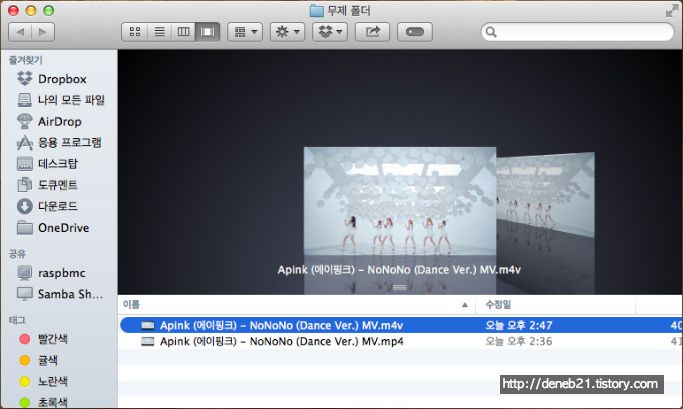Click the front Cover Flow video thumbnail

point(399,201)
